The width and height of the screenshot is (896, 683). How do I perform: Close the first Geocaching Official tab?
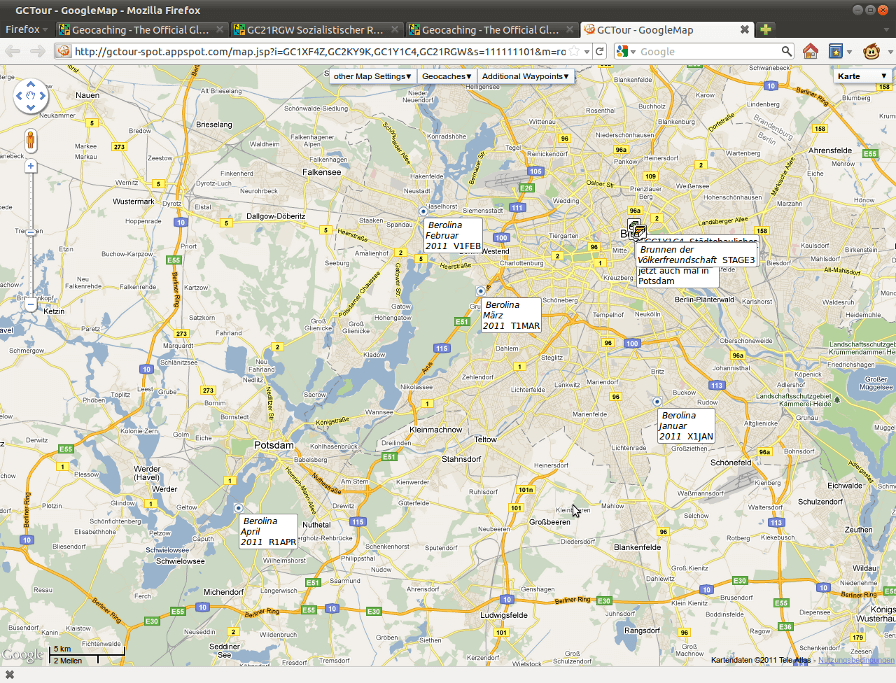coord(220,29)
